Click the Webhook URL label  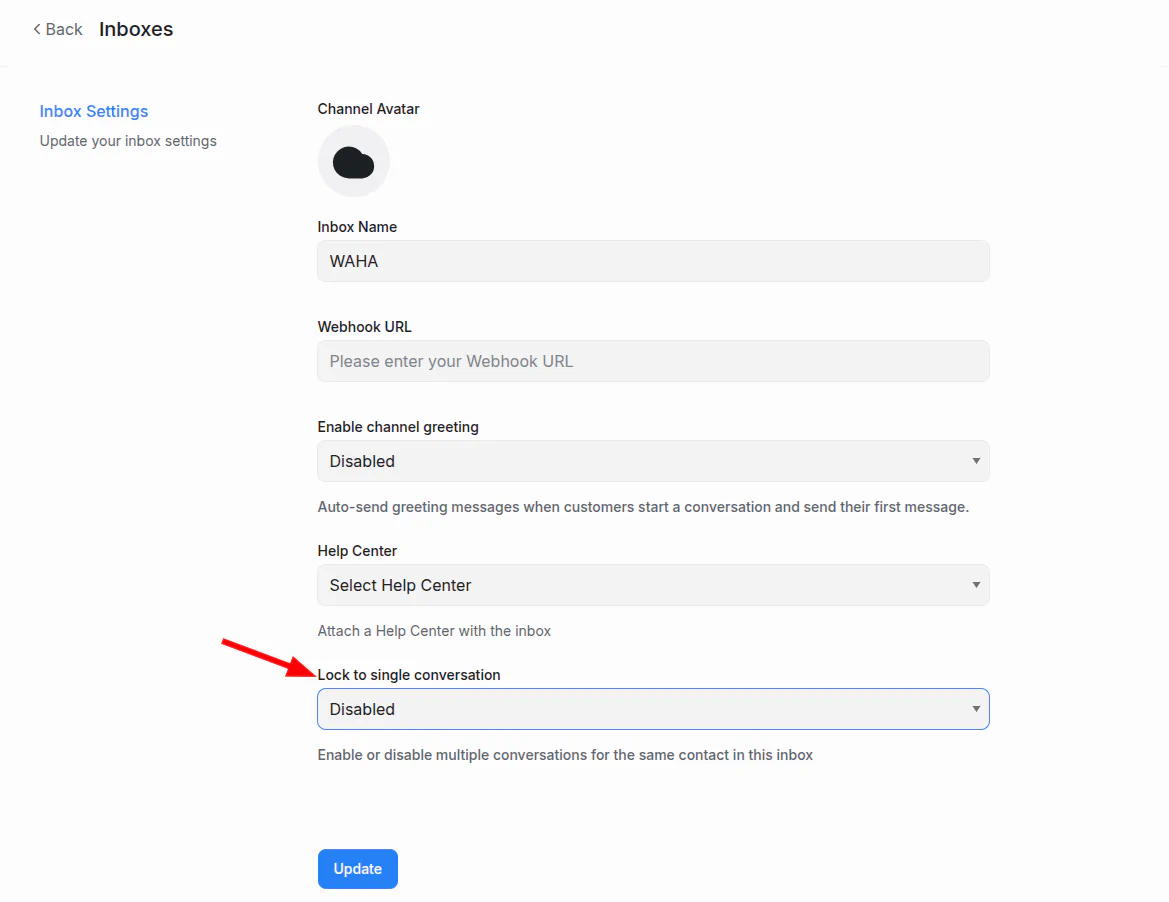[364, 327]
